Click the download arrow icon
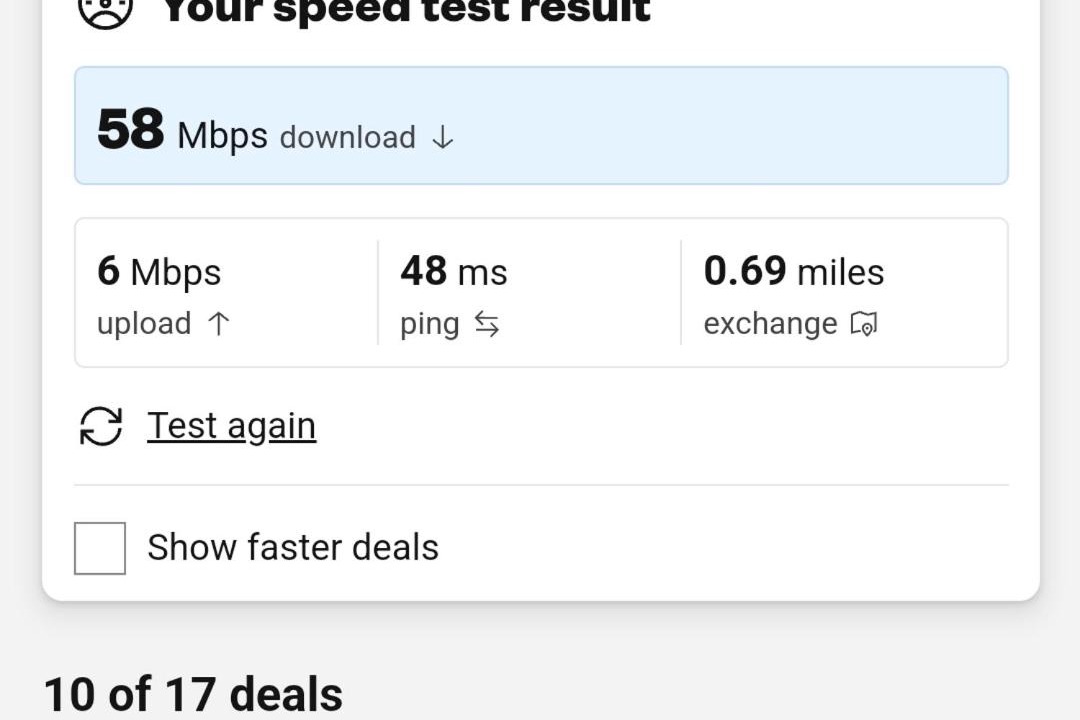This screenshot has width=1080, height=720. [x=442, y=138]
